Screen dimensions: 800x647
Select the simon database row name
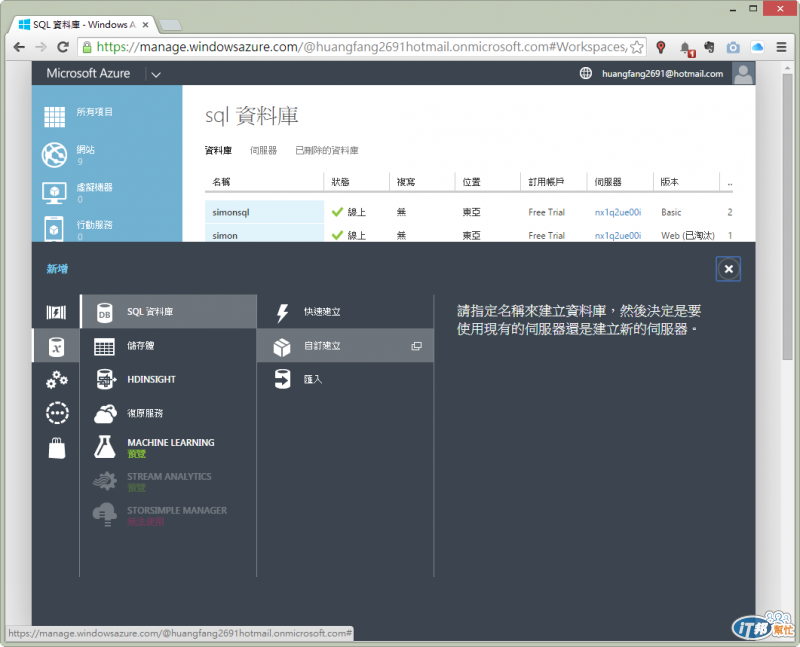(225, 236)
